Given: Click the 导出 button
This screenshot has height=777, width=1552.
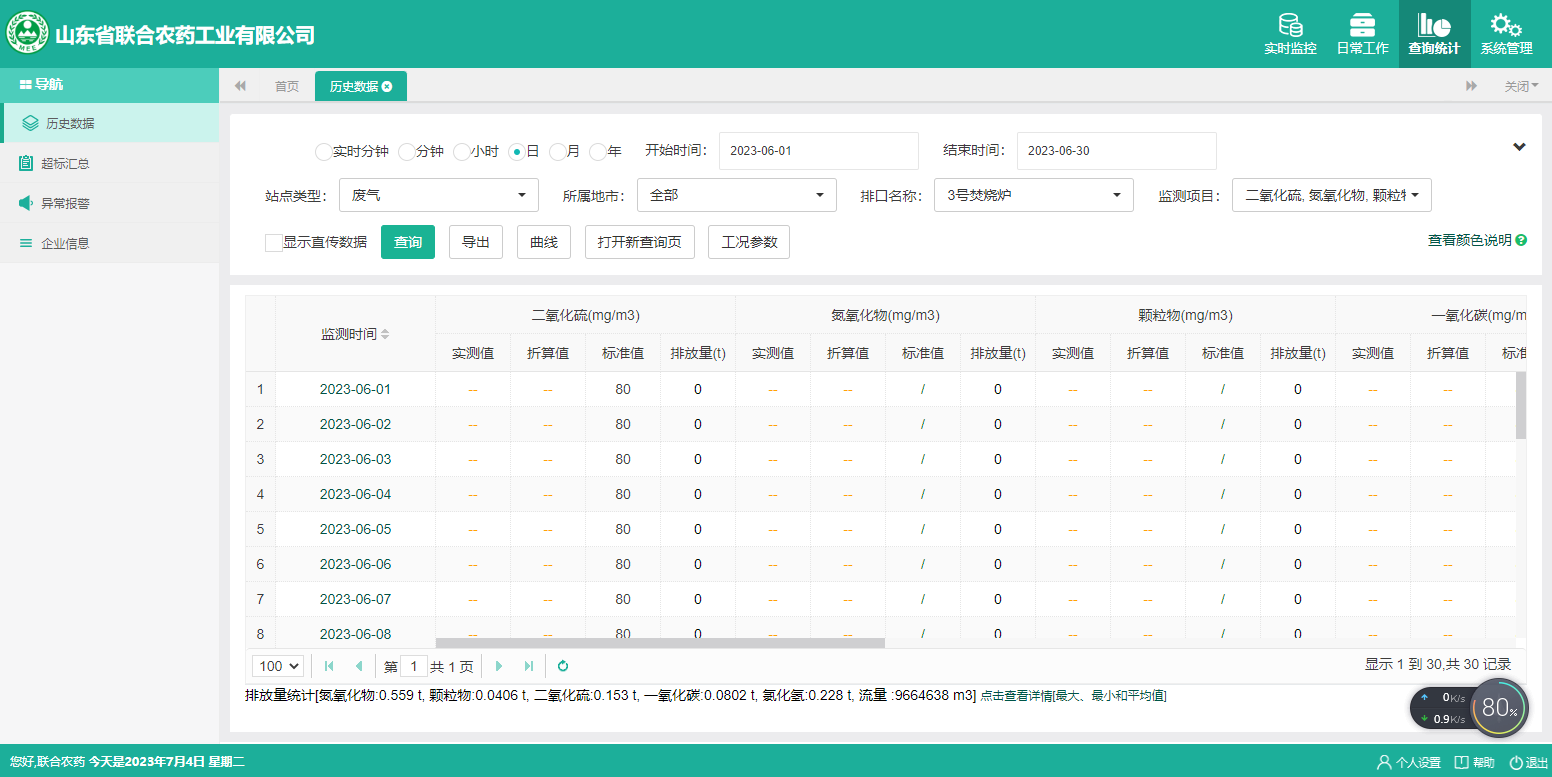Looking at the screenshot, I should tap(476, 242).
